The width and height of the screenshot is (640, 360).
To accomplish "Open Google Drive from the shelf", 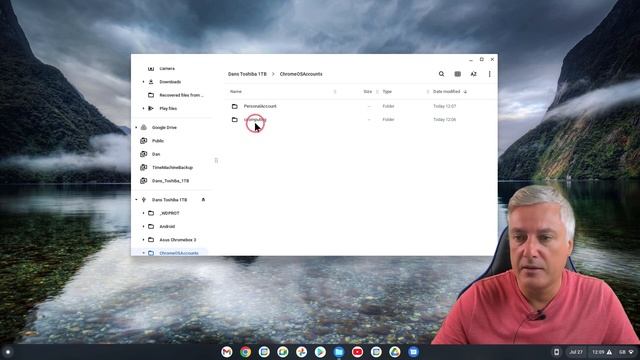I will pyautogui.click(x=395, y=352).
